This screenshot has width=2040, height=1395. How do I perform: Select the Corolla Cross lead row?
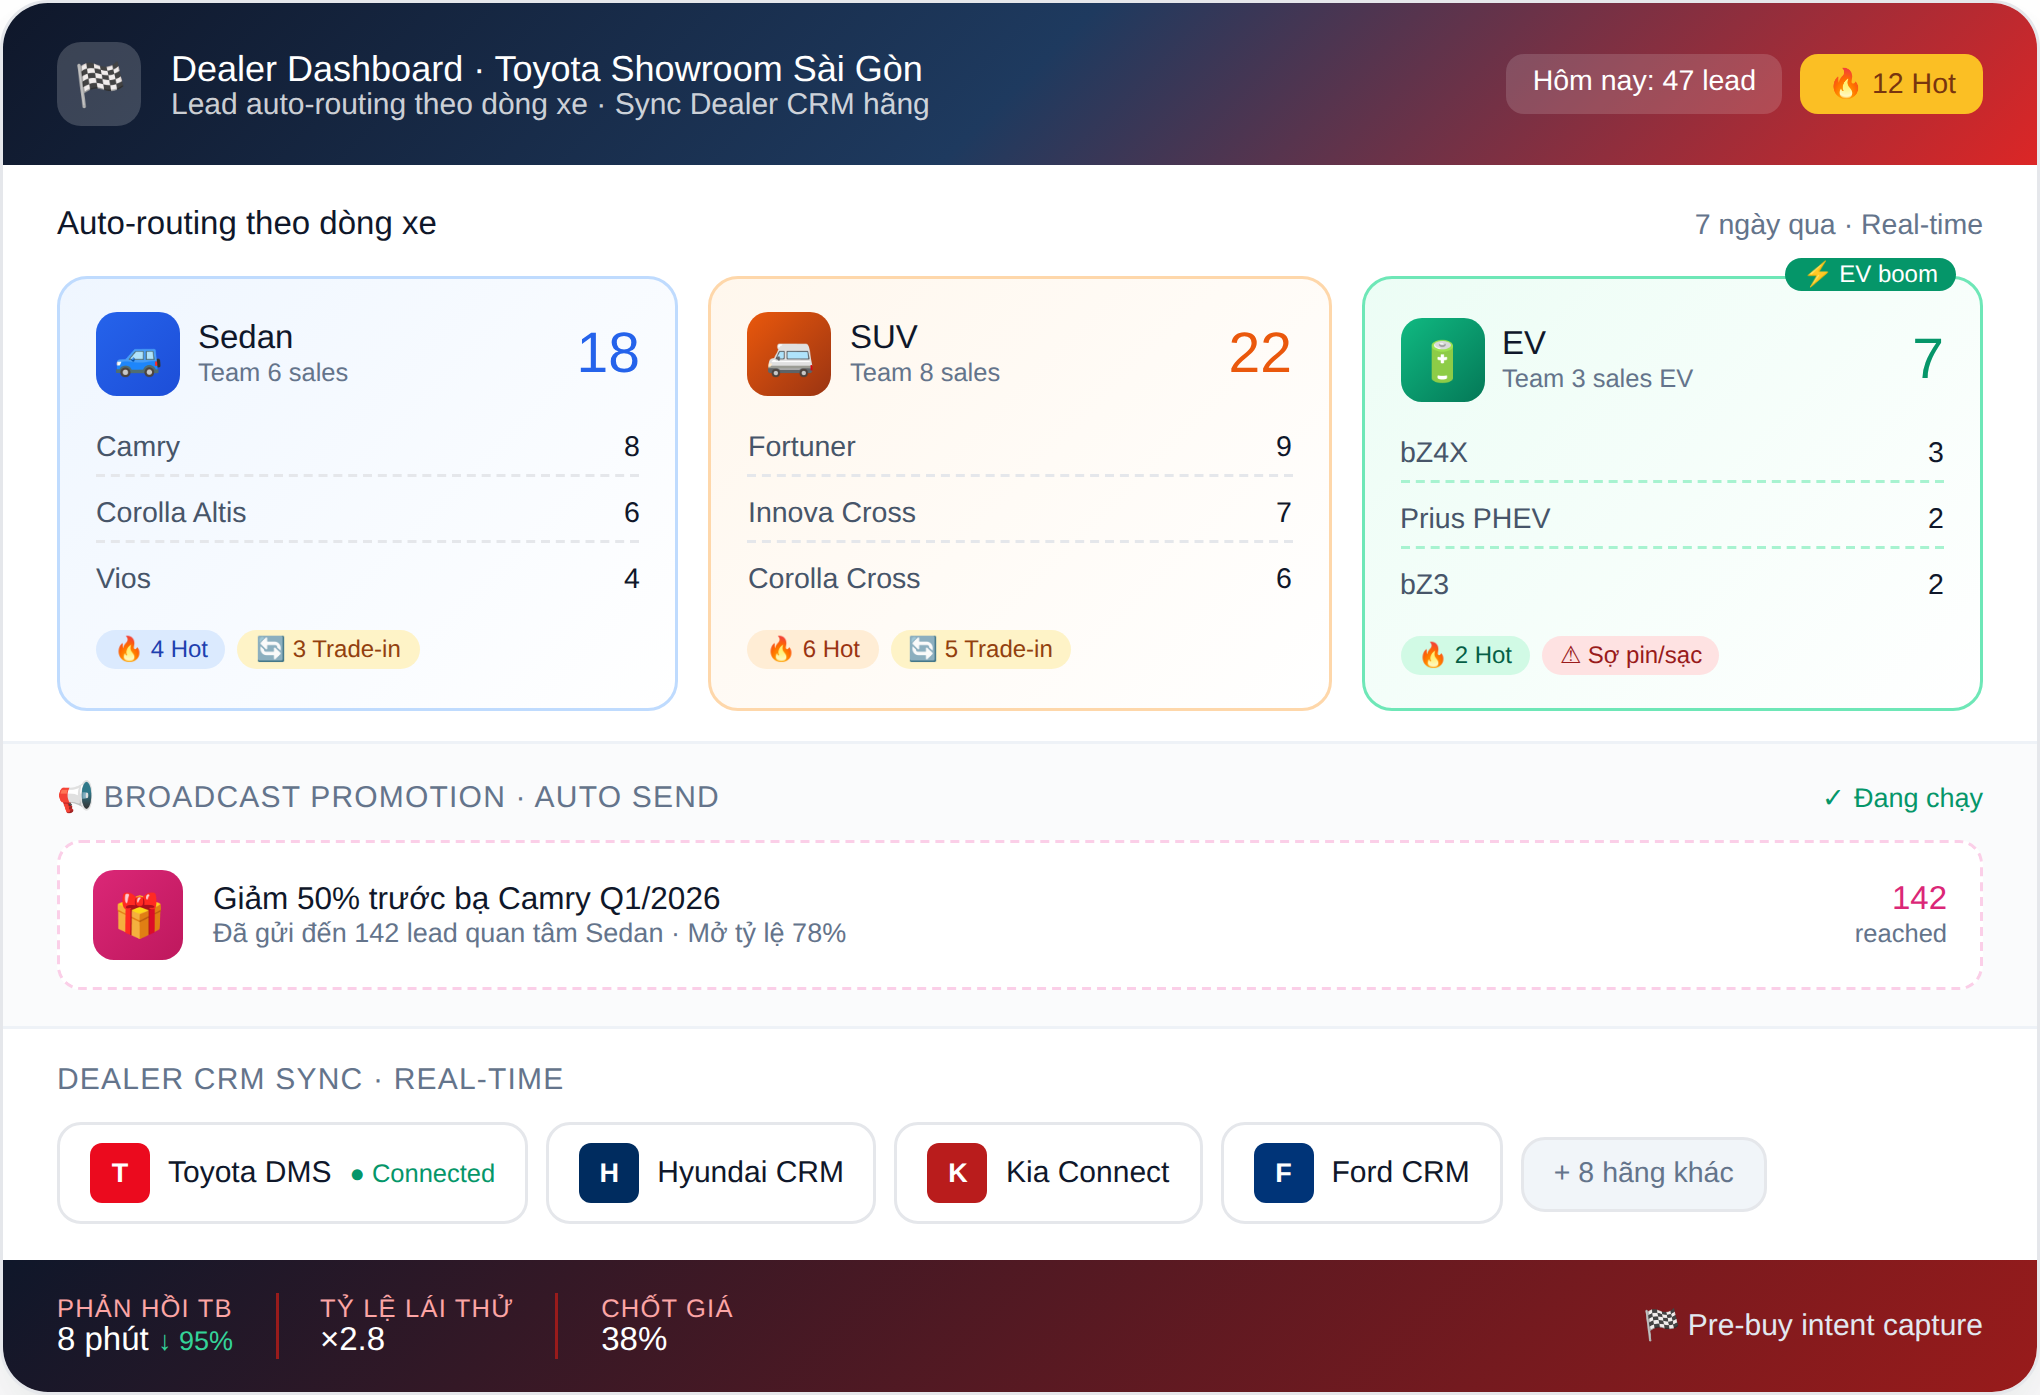click(1020, 578)
